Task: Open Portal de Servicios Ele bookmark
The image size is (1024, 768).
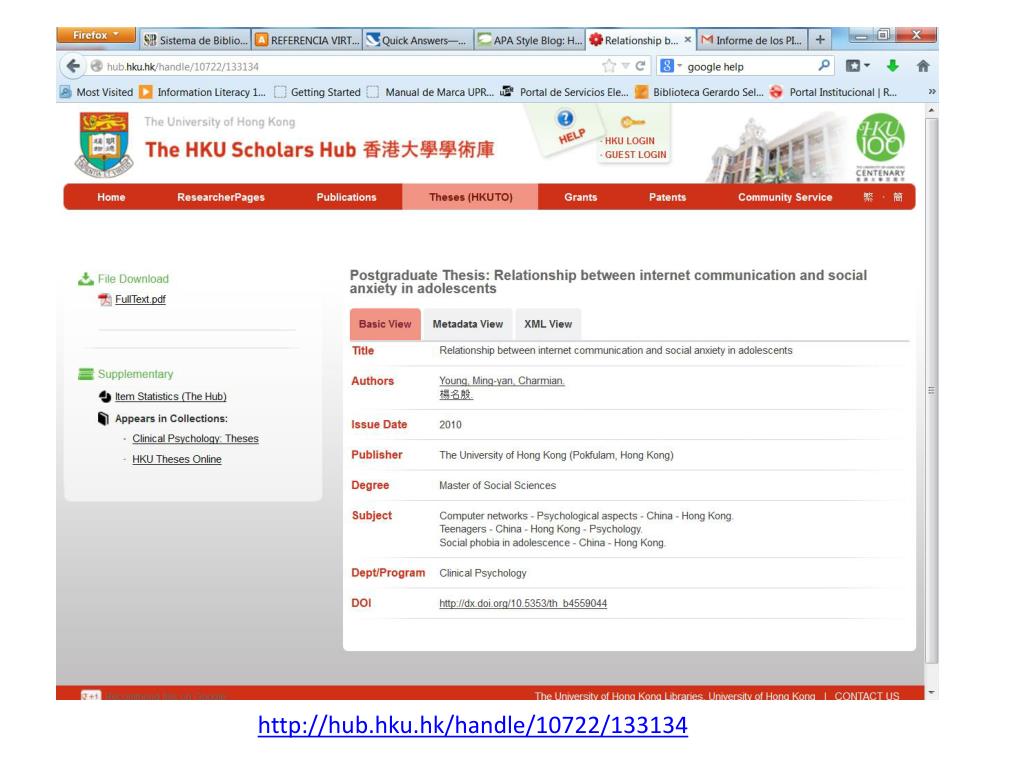Action: (565, 92)
